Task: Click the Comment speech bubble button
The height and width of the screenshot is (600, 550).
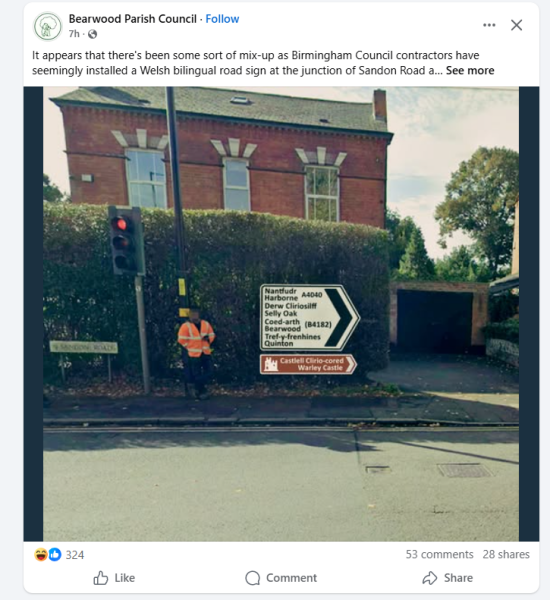Action: pyautogui.click(x=281, y=578)
